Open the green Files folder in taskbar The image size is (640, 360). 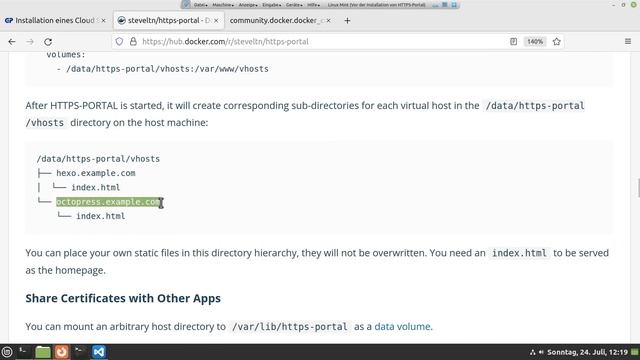tap(42, 352)
